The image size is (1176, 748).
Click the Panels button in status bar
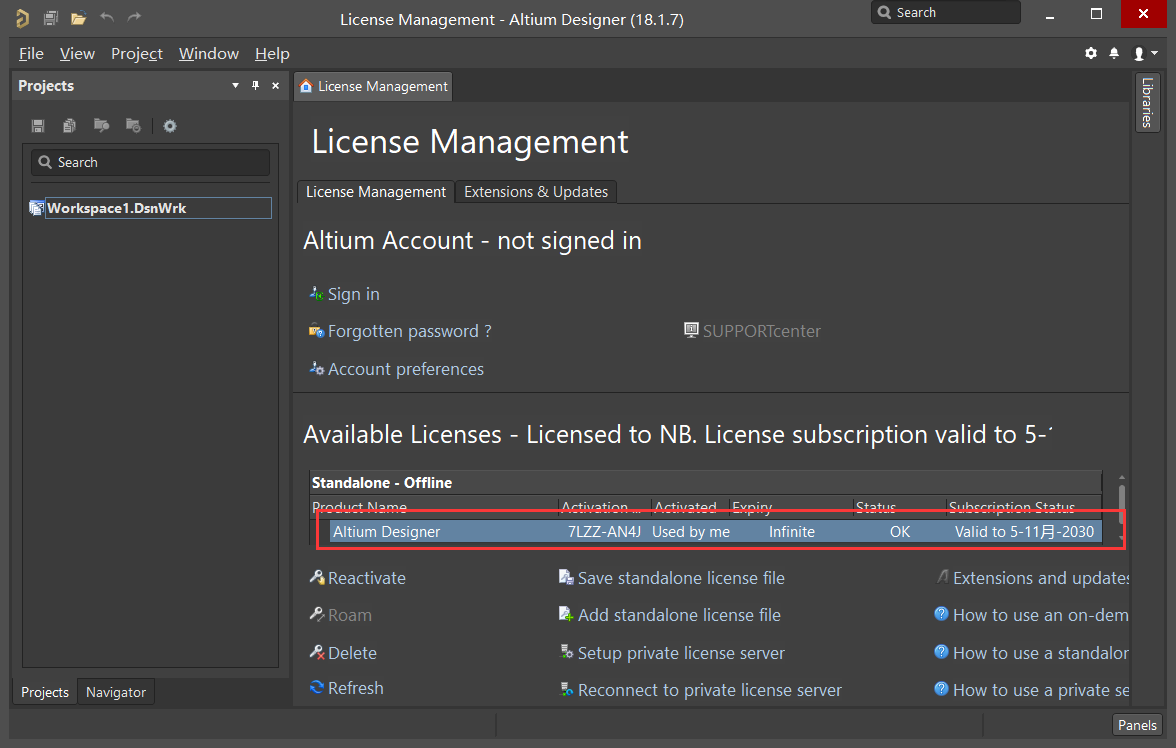click(1137, 725)
